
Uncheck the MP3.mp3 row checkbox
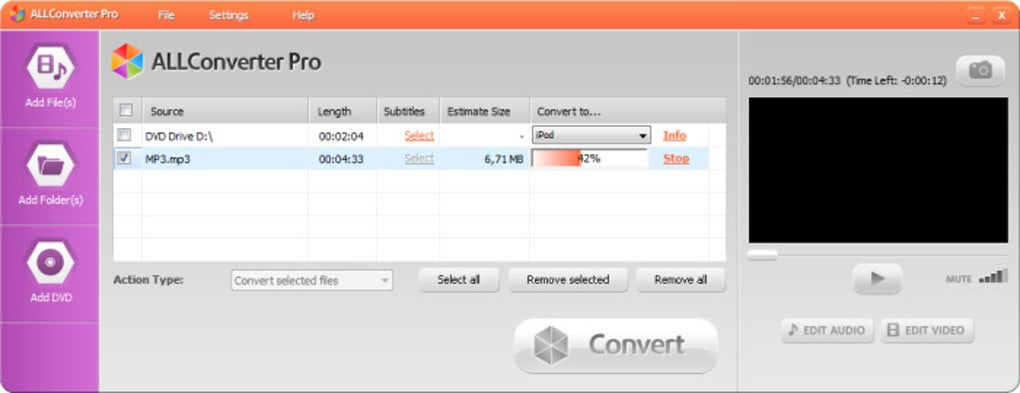[x=124, y=158]
